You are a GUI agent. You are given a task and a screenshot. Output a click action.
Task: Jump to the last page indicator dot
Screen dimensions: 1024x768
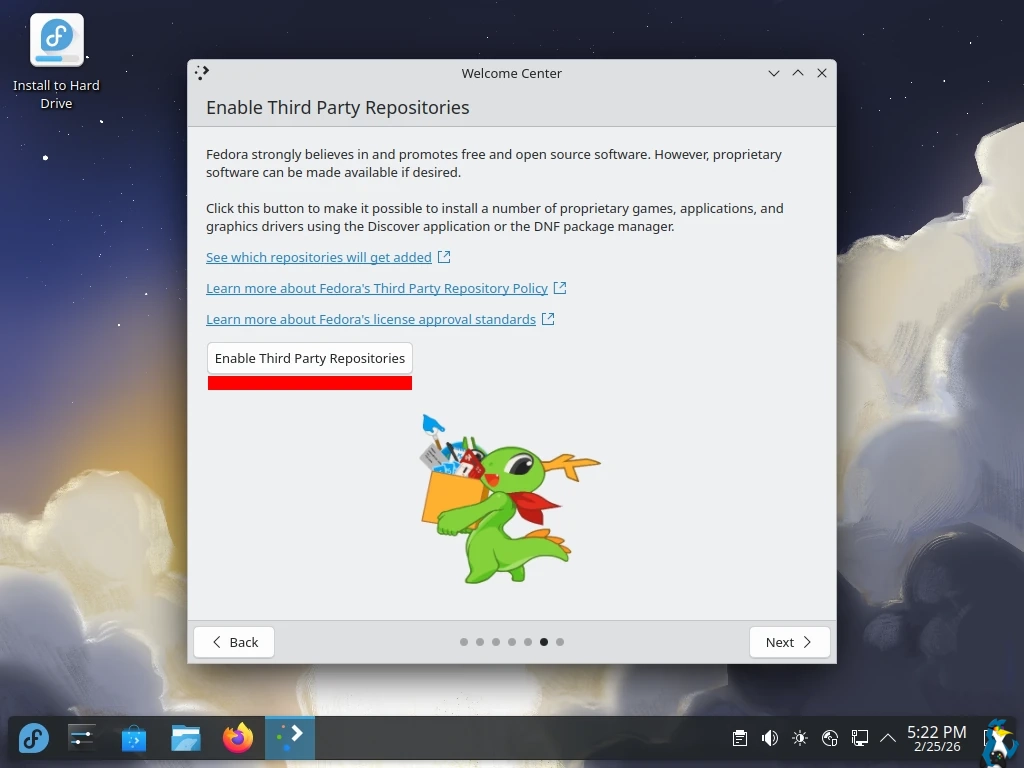point(560,642)
